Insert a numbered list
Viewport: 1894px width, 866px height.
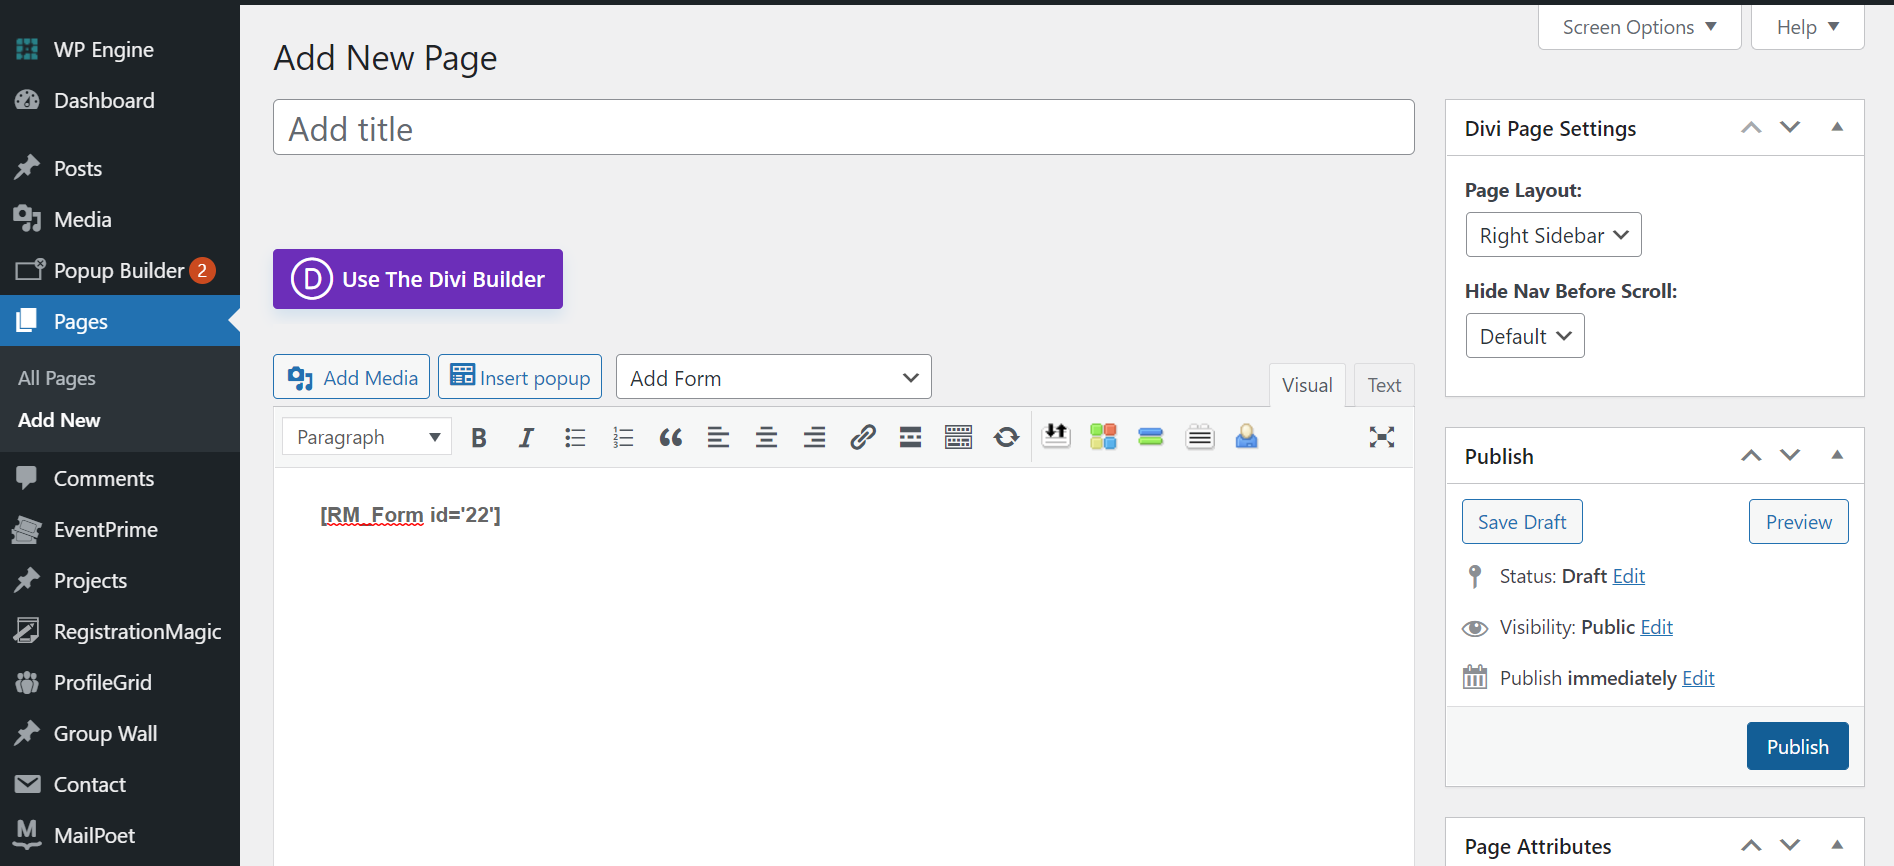623,437
